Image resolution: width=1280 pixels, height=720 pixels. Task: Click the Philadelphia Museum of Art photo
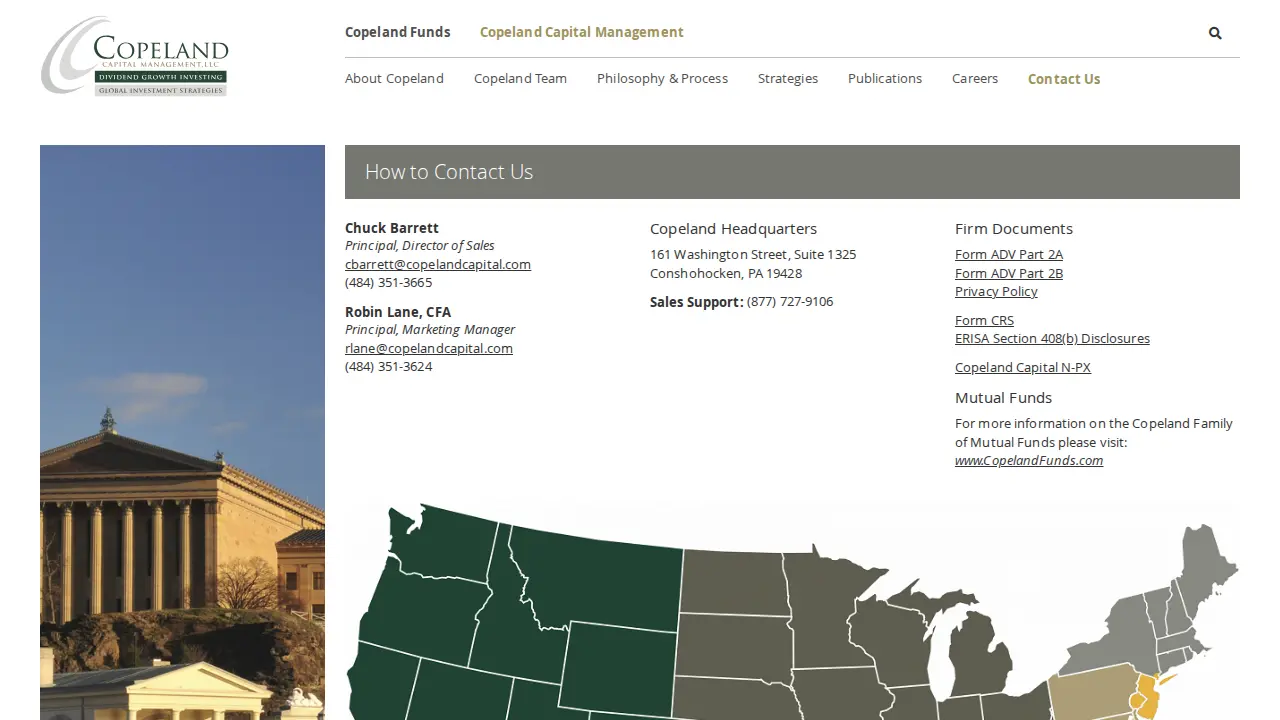[x=182, y=432]
